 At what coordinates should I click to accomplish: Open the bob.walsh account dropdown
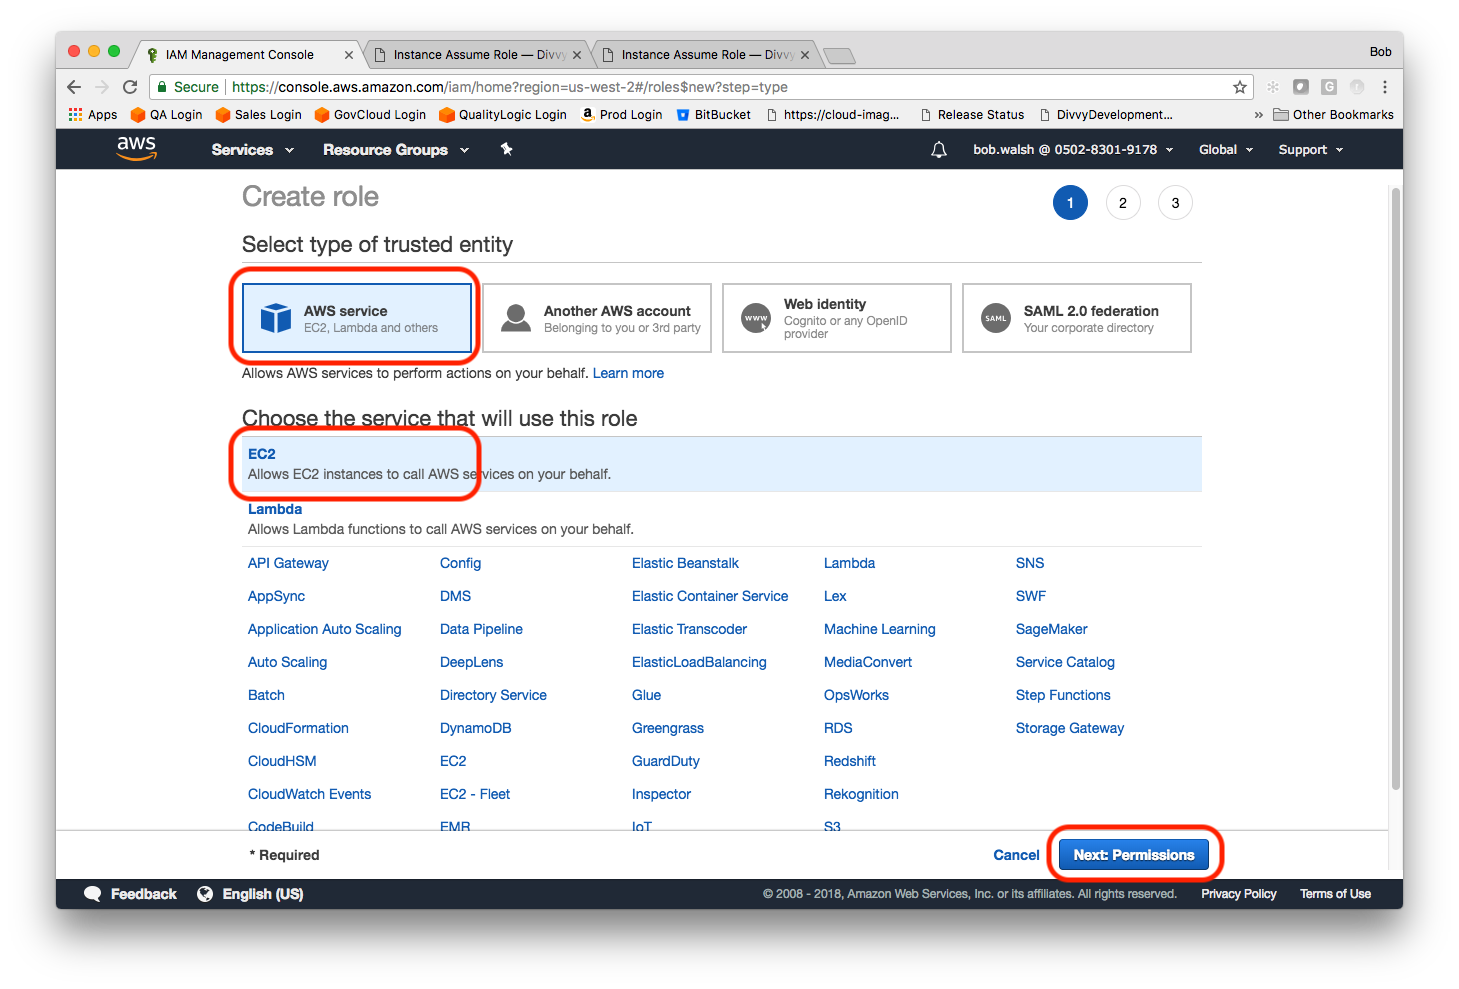[1073, 150]
